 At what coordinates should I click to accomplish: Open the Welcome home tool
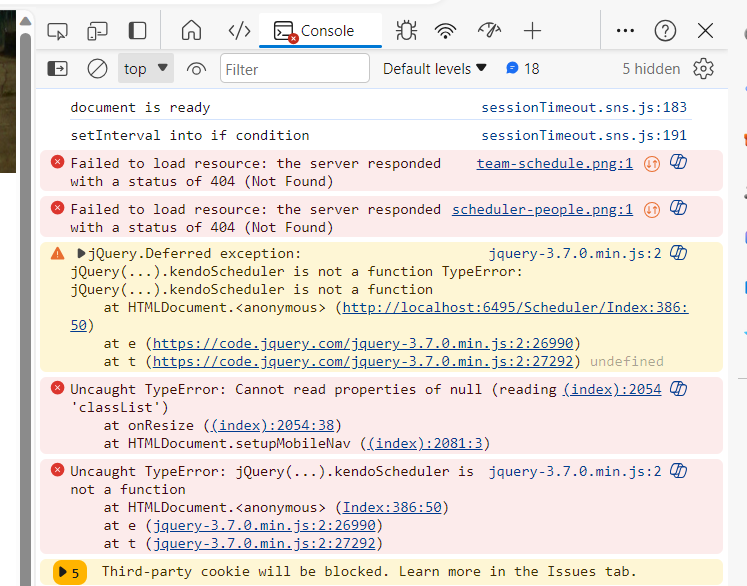click(191, 31)
